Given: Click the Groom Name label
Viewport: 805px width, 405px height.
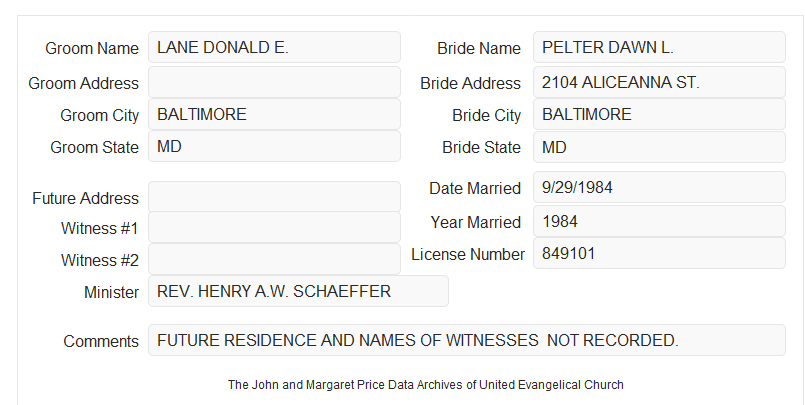Looking at the screenshot, I should pos(92,48).
